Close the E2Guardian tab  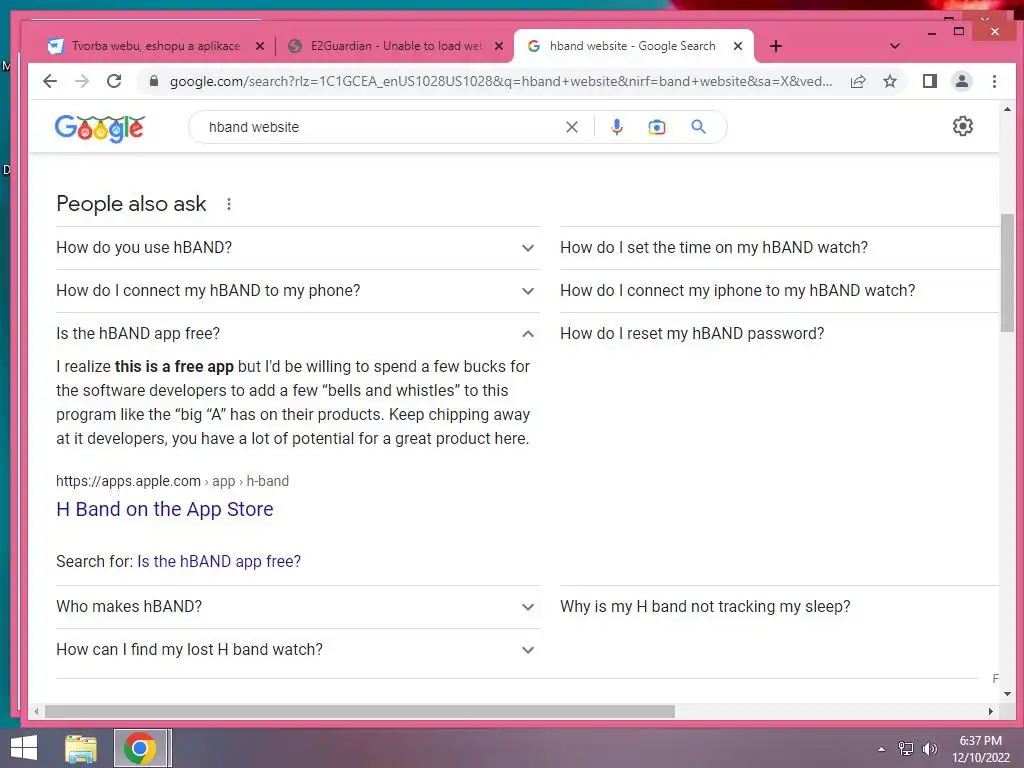[499, 46]
